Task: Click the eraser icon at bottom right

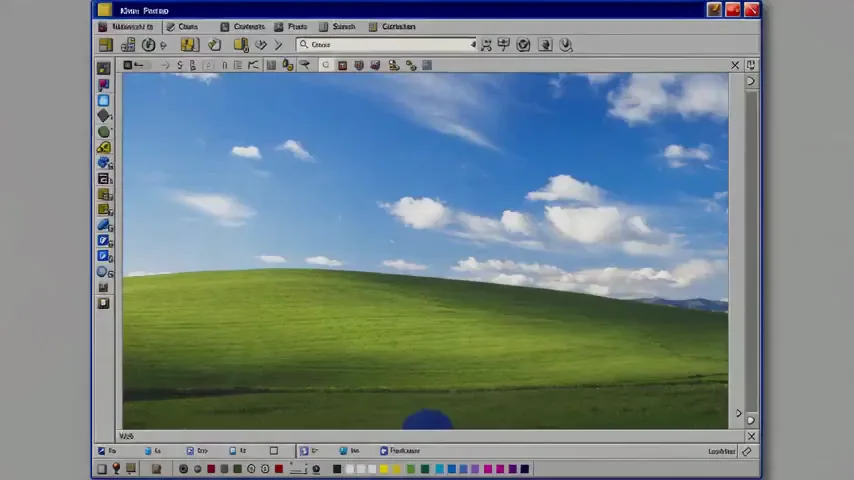Action: [x=747, y=451]
